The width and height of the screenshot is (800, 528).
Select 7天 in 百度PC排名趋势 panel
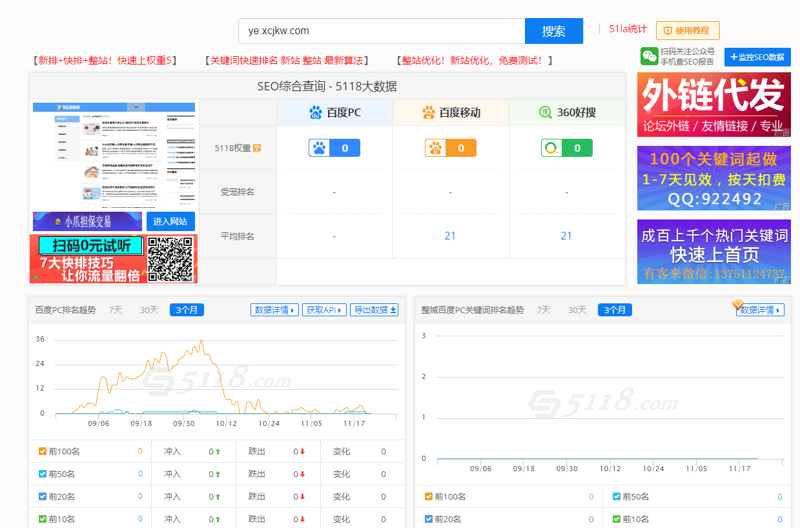tap(115, 310)
